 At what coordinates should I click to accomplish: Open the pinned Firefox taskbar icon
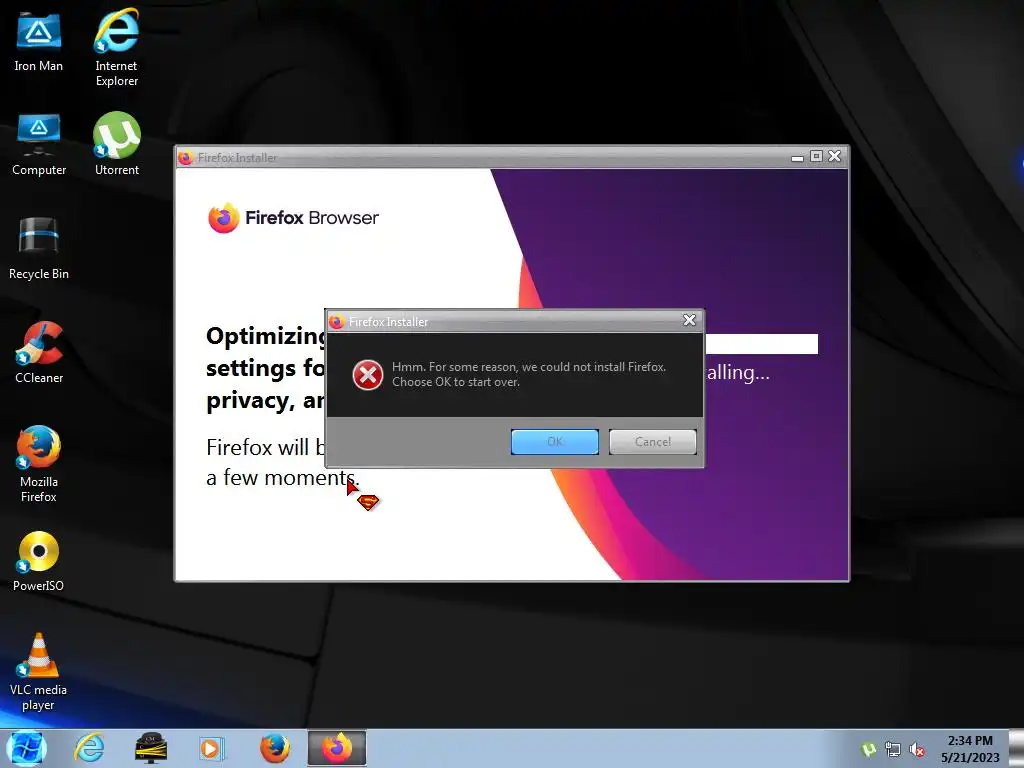pos(275,748)
